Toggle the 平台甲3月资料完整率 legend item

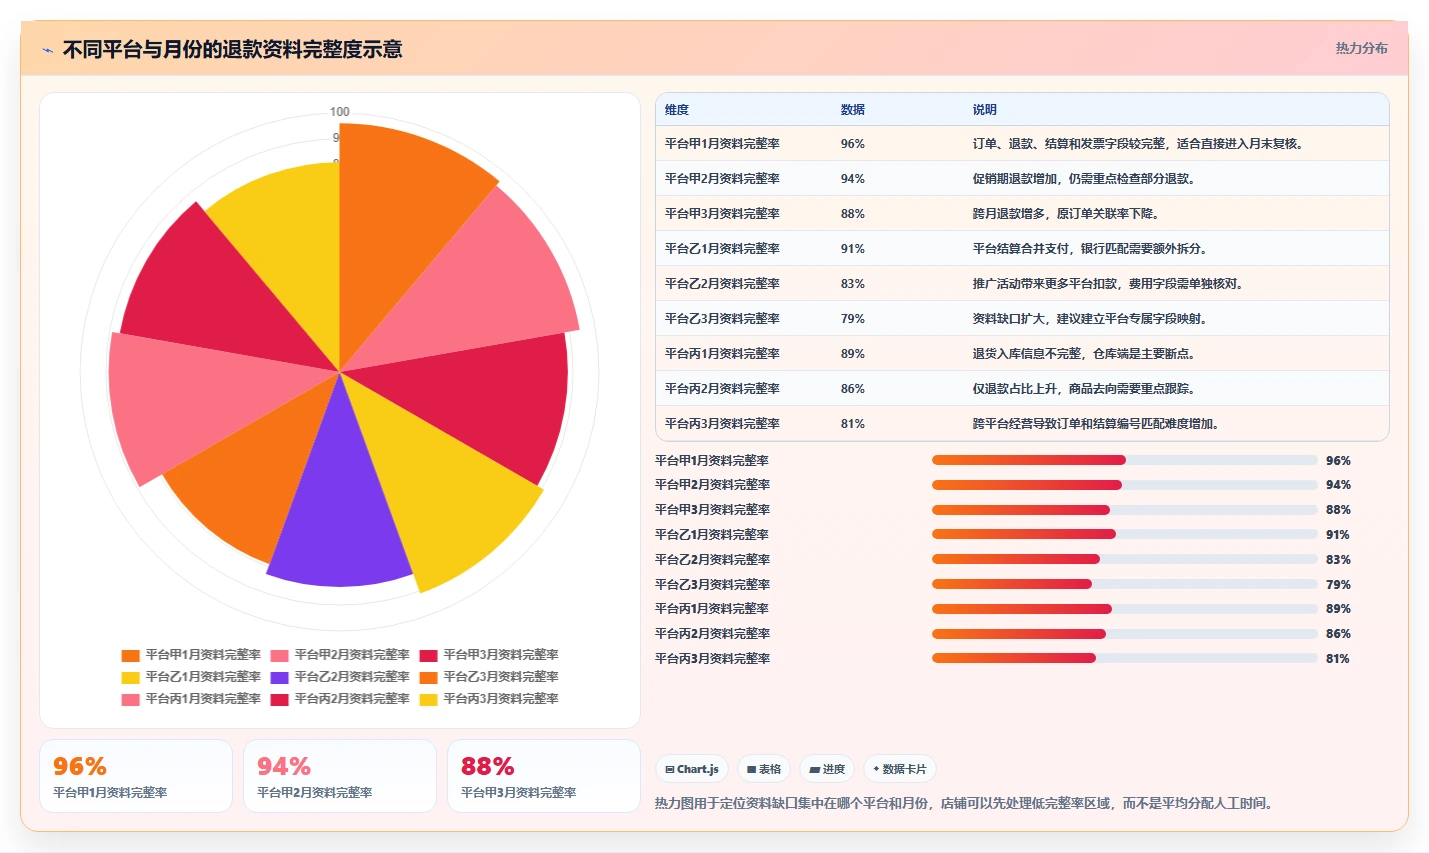pyautogui.click(x=489, y=655)
